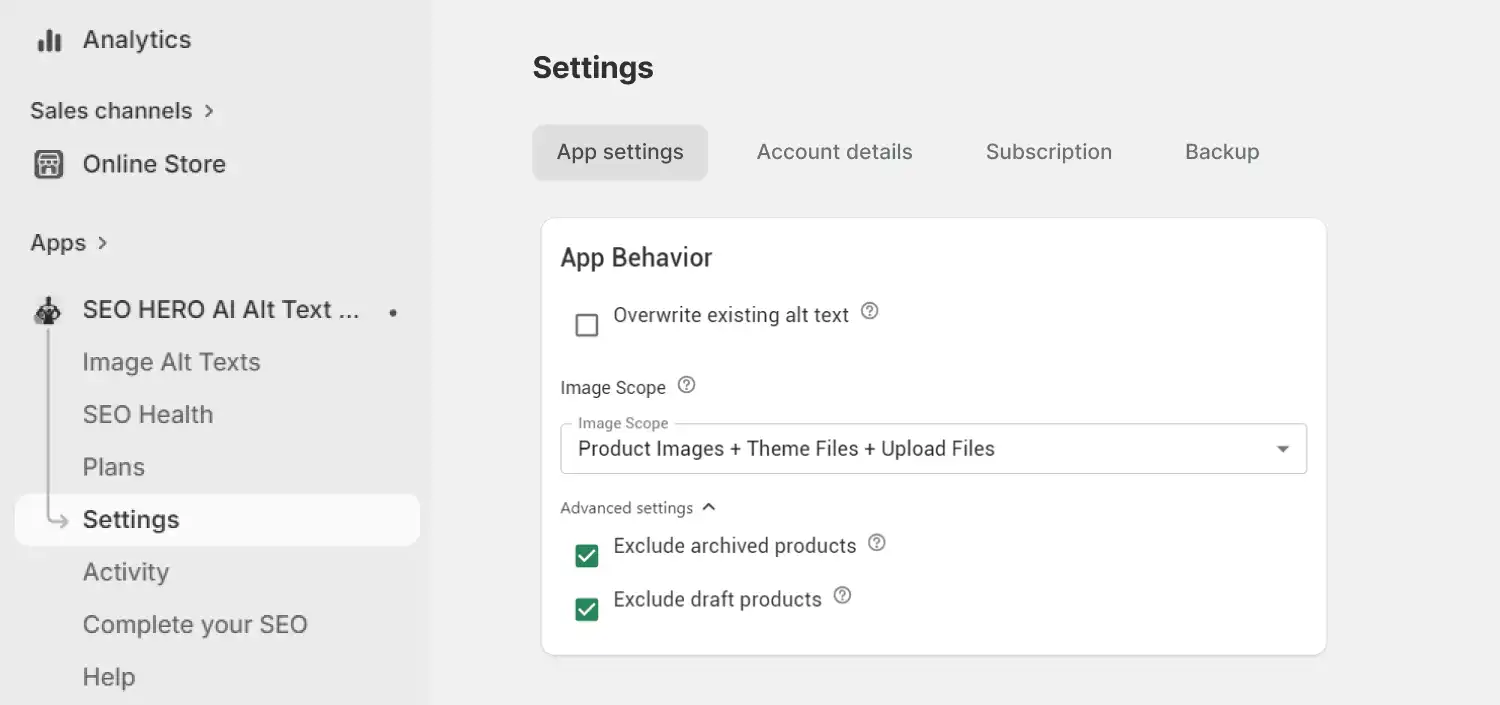Expand the Sales channels chevron
This screenshot has width=1500, height=705.
[209, 111]
